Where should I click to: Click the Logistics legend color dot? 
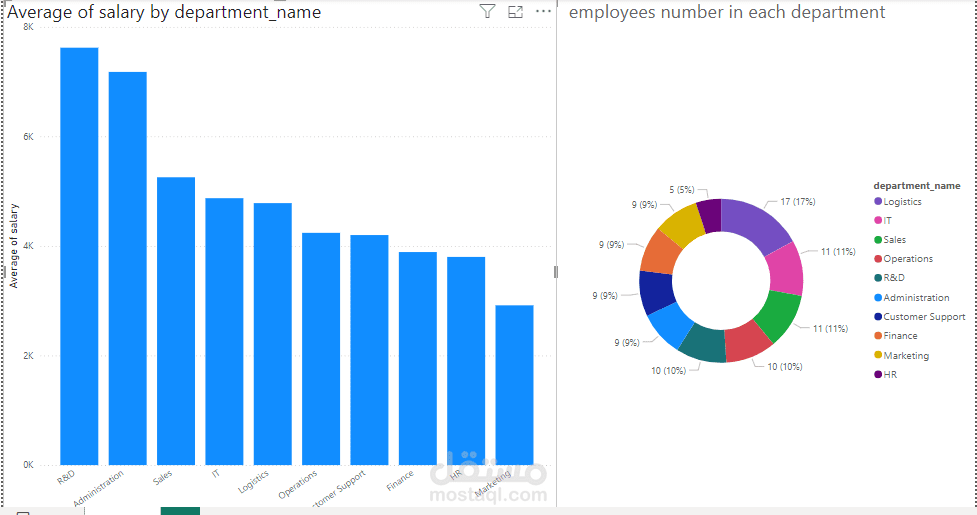878,201
